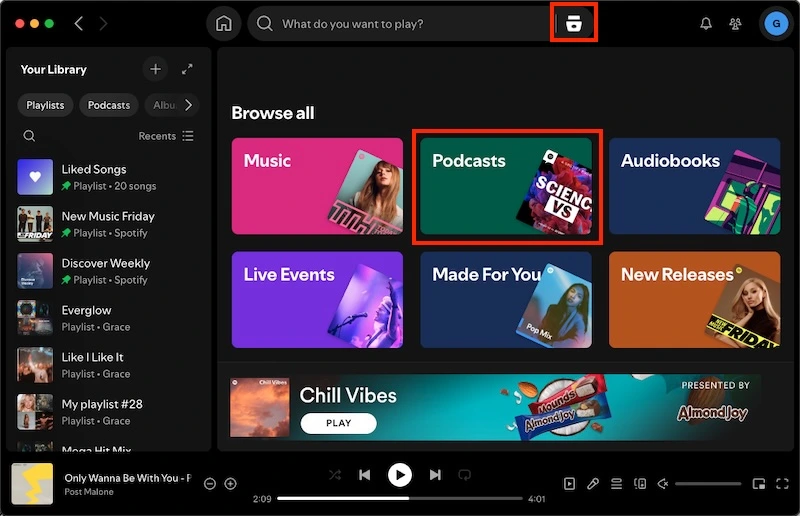The width and height of the screenshot is (800, 516).
Task: Open the Podcasts browse card
Action: [x=506, y=186]
